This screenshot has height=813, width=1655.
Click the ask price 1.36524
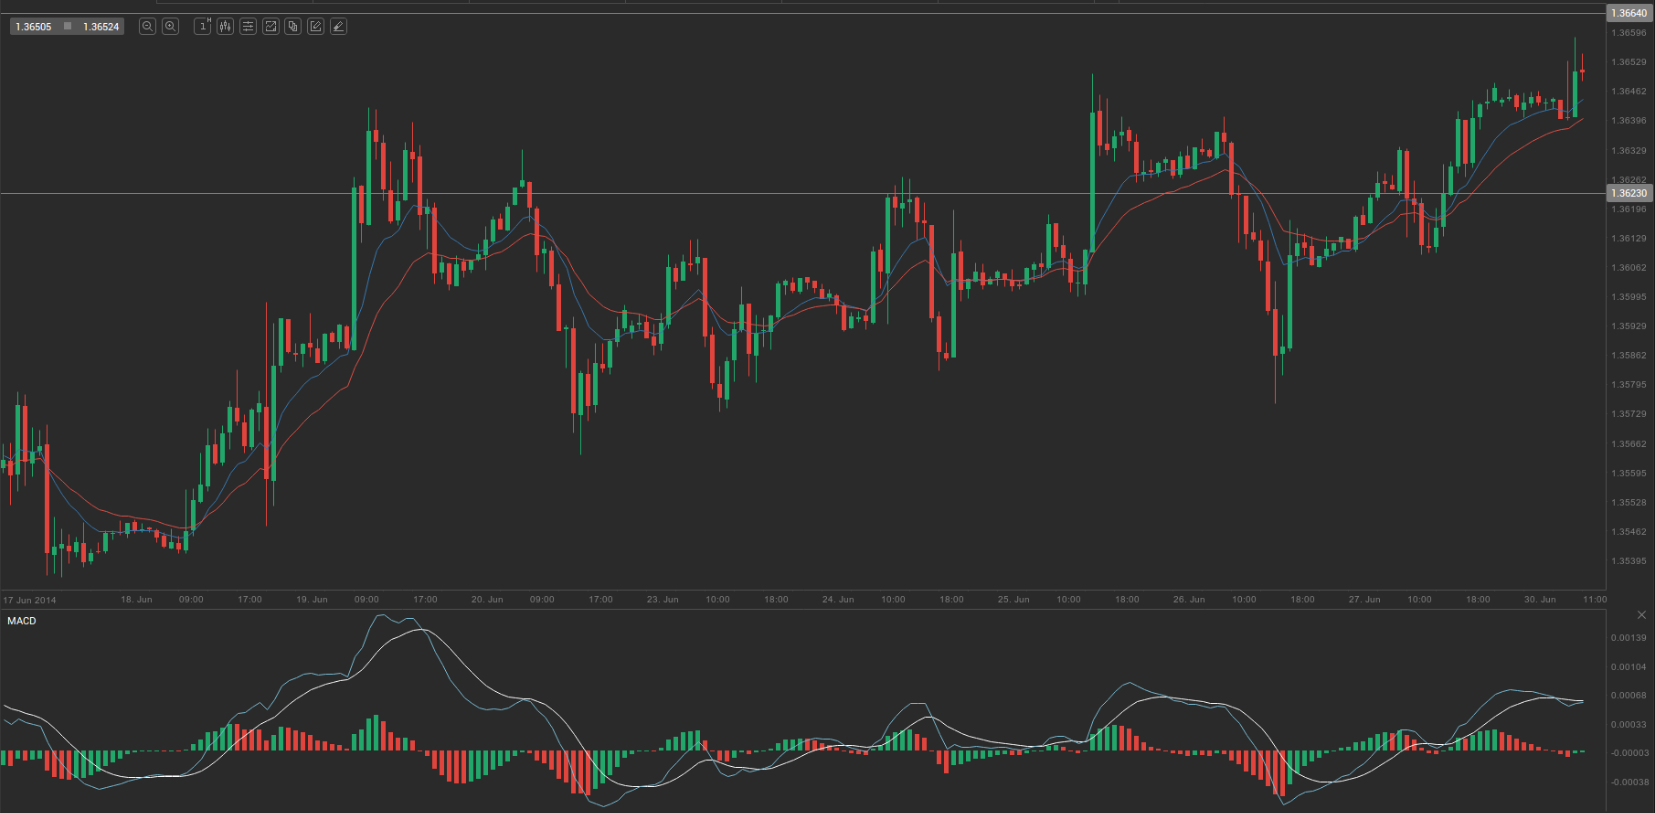coord(101,27)
